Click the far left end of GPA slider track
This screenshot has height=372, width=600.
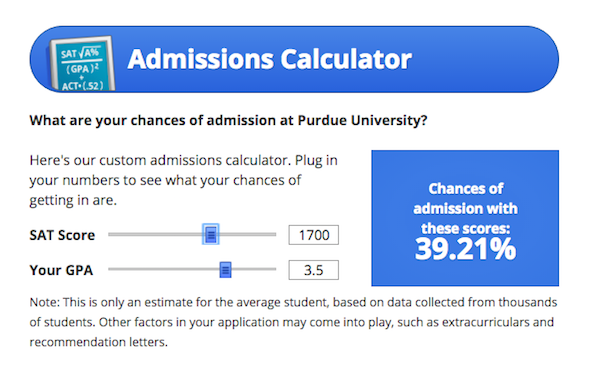pos(111,269)
